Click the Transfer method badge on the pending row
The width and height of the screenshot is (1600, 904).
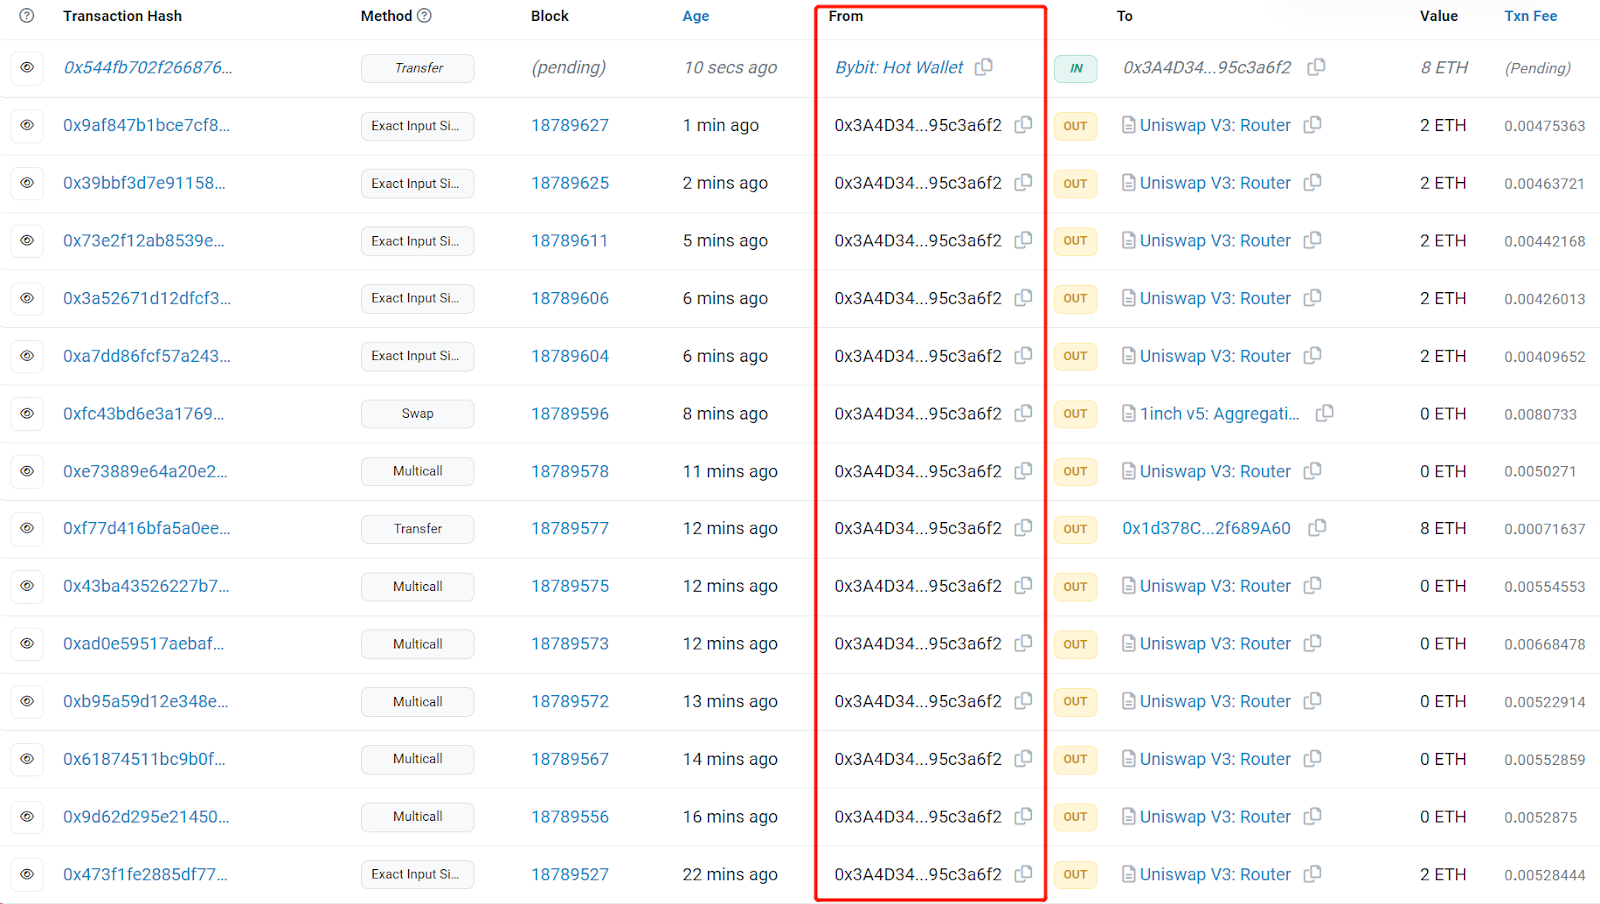417,68
